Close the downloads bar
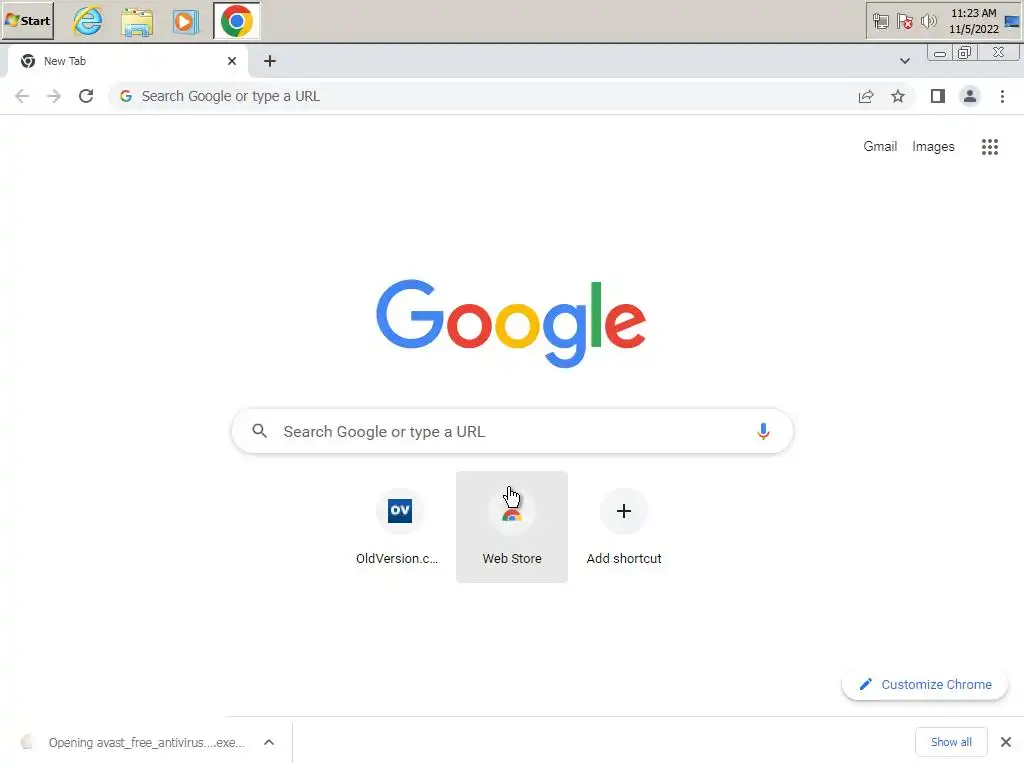Image resolution: width=1024 pixels, height=768 pixels. pos(1006,742)
